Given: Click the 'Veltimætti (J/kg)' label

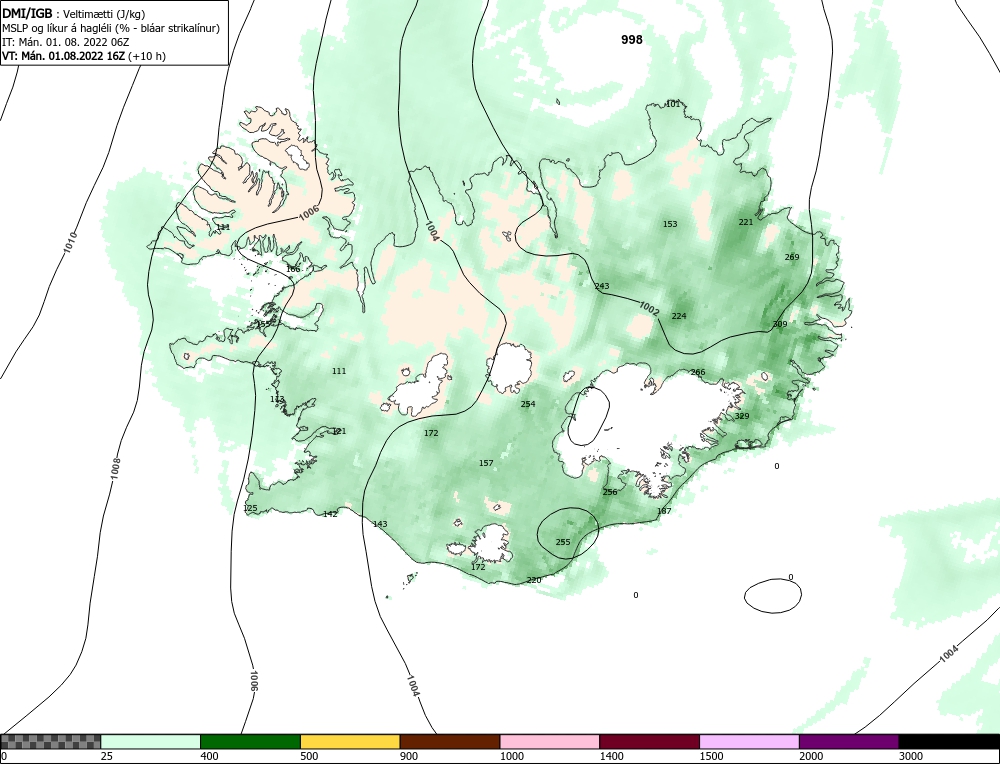Looking at the screenshot, I should [x=104, y=14].
